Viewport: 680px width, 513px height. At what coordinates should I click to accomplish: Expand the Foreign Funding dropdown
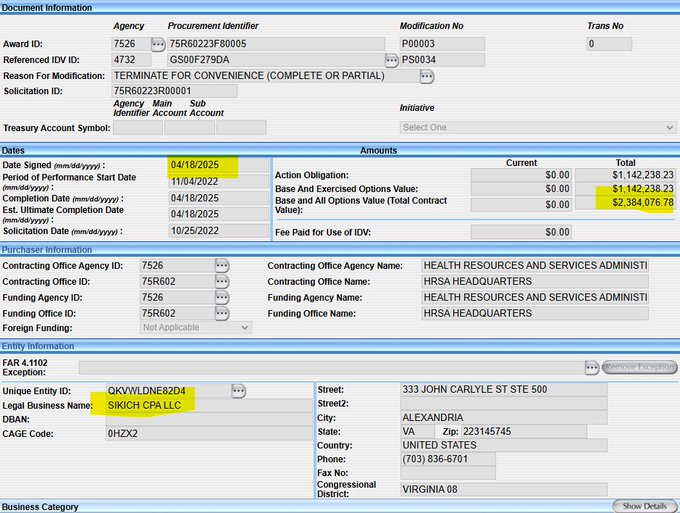[195, 328]
